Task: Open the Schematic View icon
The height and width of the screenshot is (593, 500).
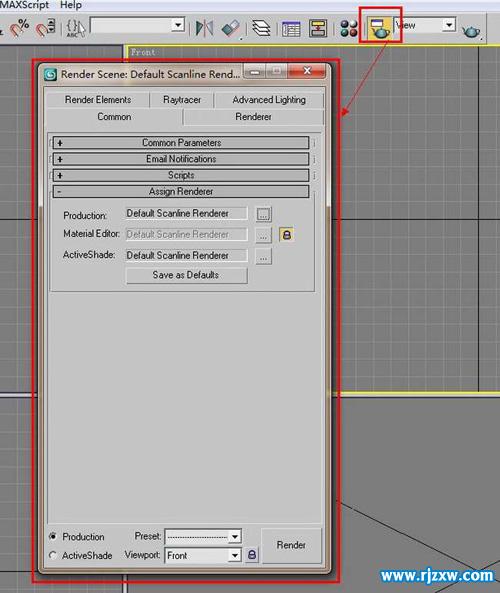Action: 318,28
